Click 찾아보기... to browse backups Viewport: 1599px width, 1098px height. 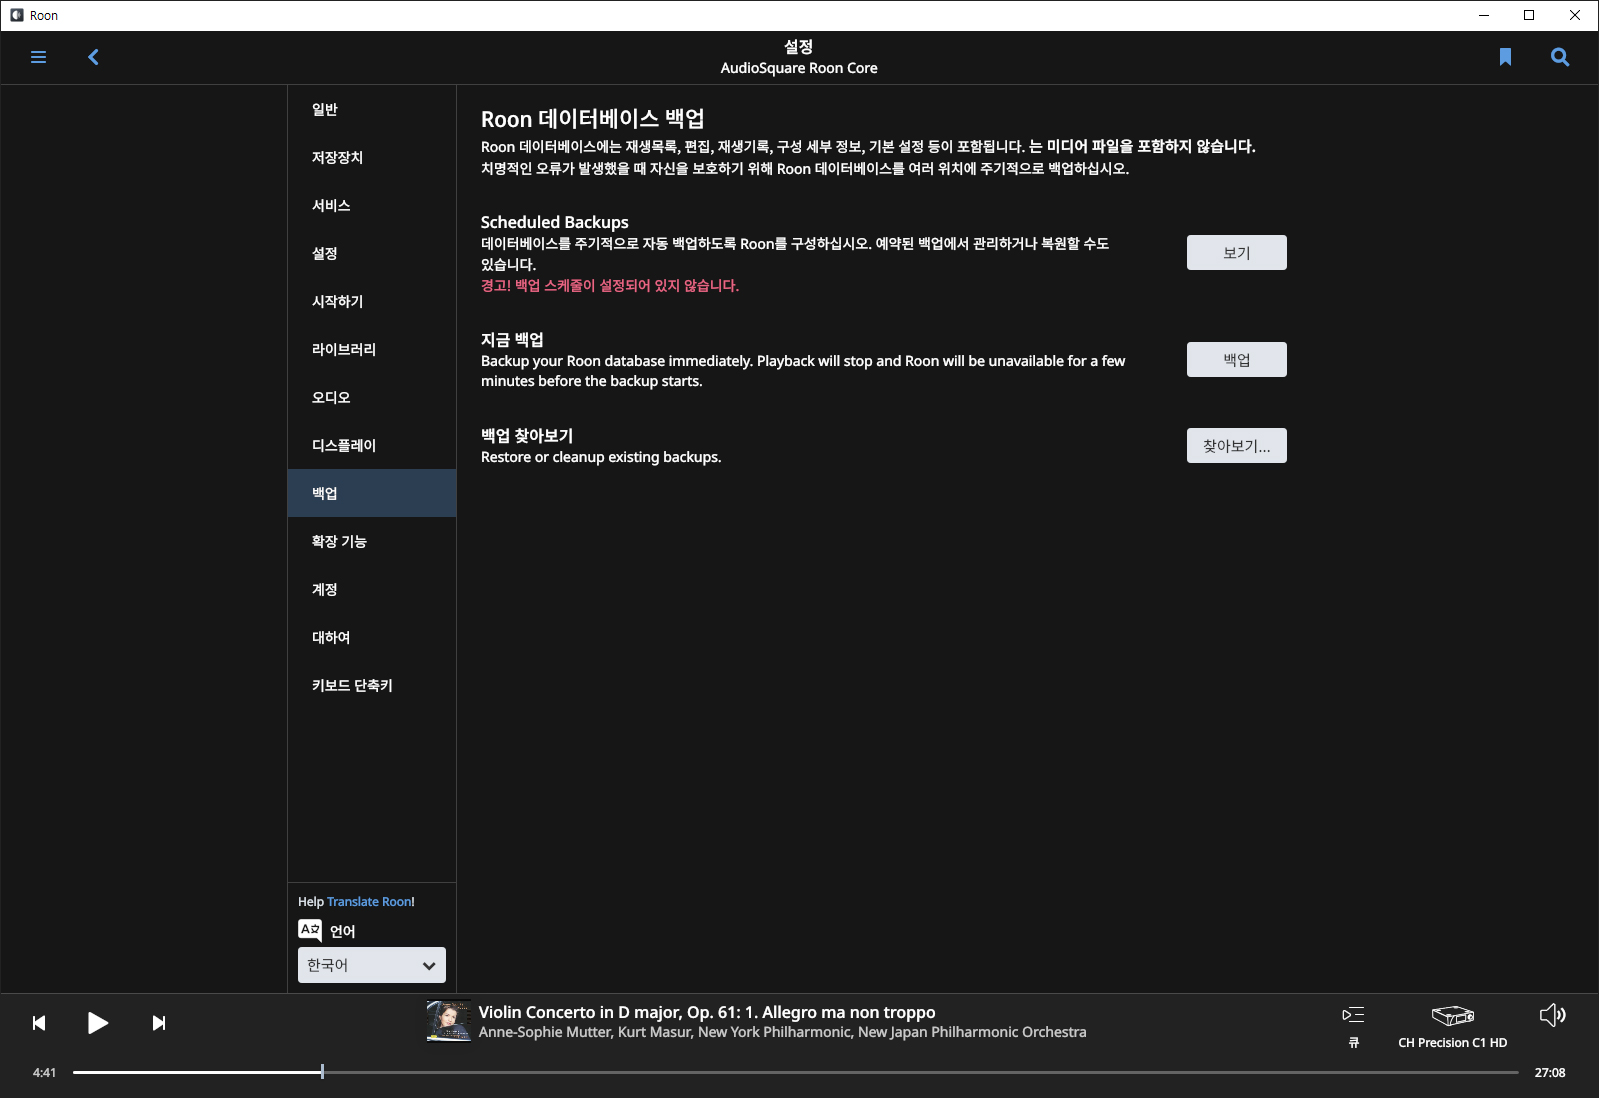1236,446
